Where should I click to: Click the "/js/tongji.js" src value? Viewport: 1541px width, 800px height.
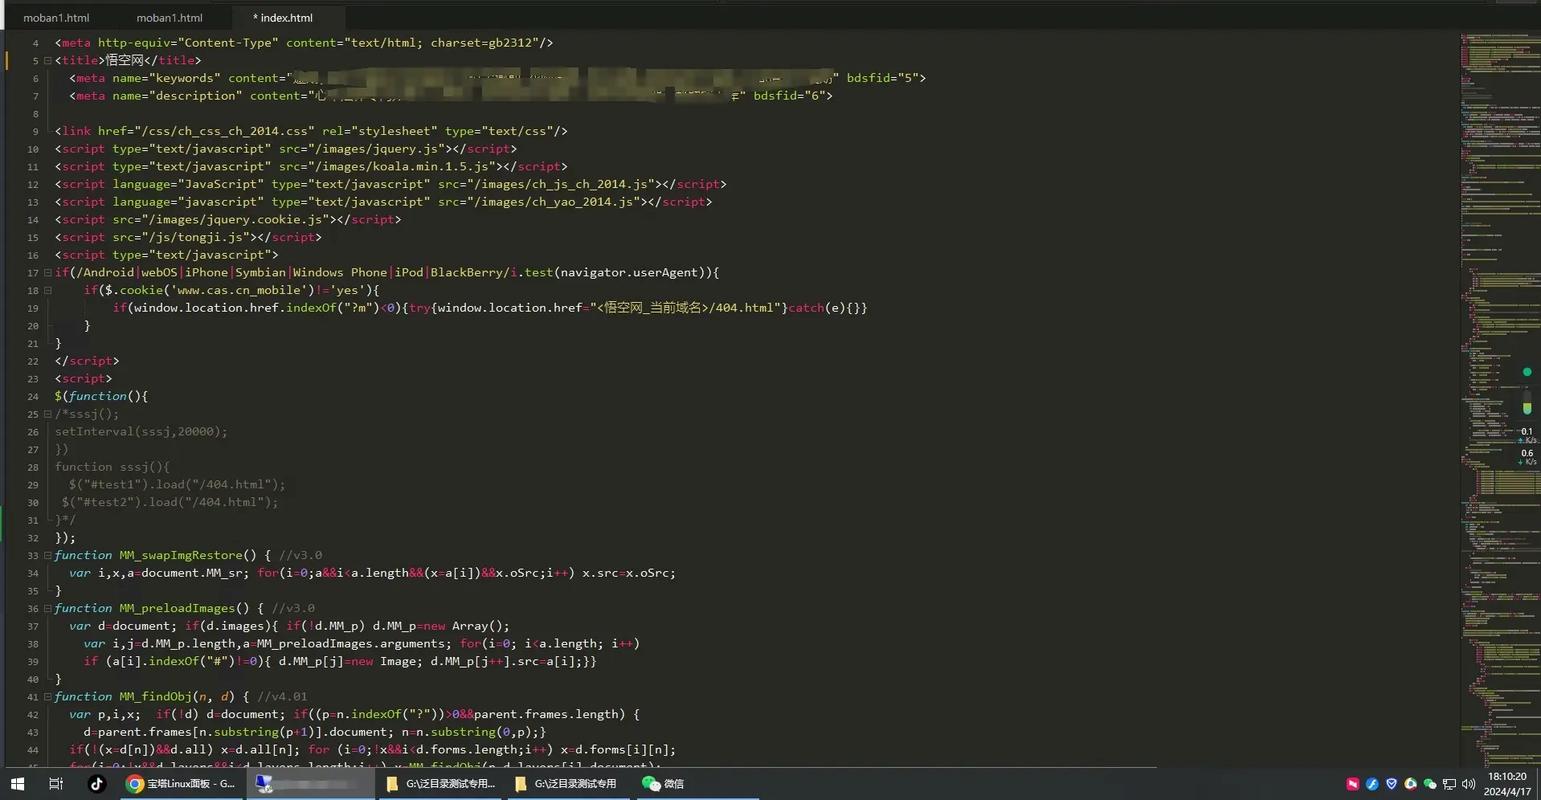(195, 237)
